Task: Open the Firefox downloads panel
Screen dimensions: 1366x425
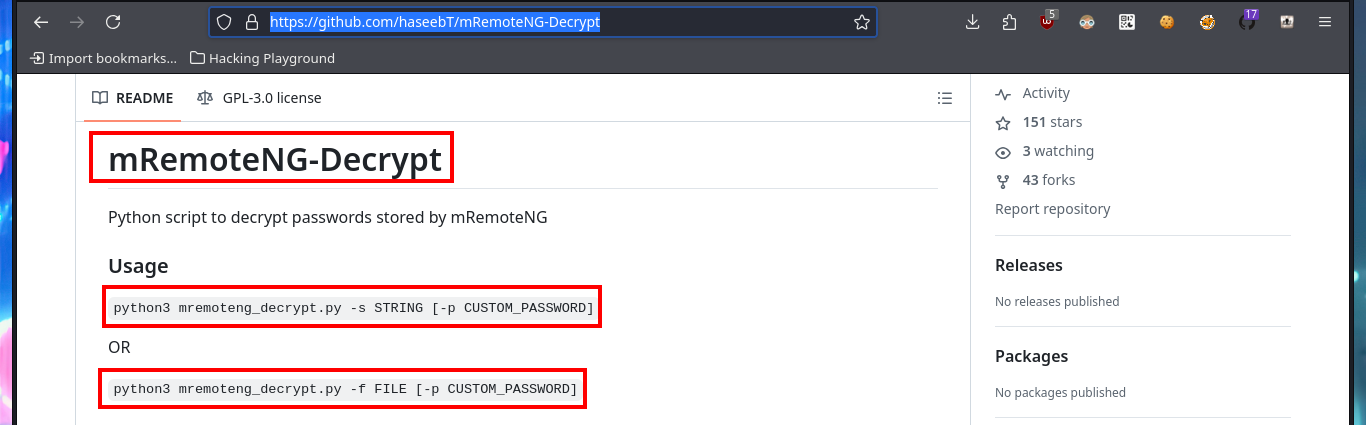Action: click(x=972, y=22)
